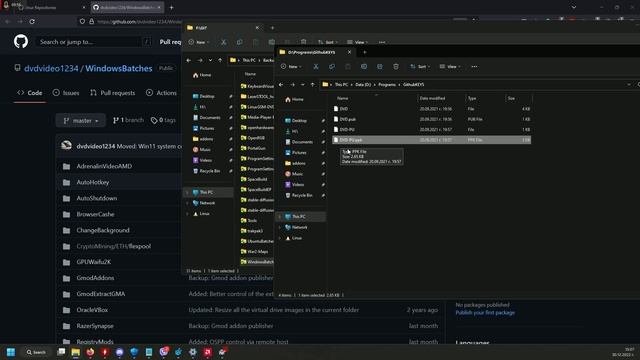Open New dropdown in back Explorer window
Viewport: 640px width, 360px height.
198,42
